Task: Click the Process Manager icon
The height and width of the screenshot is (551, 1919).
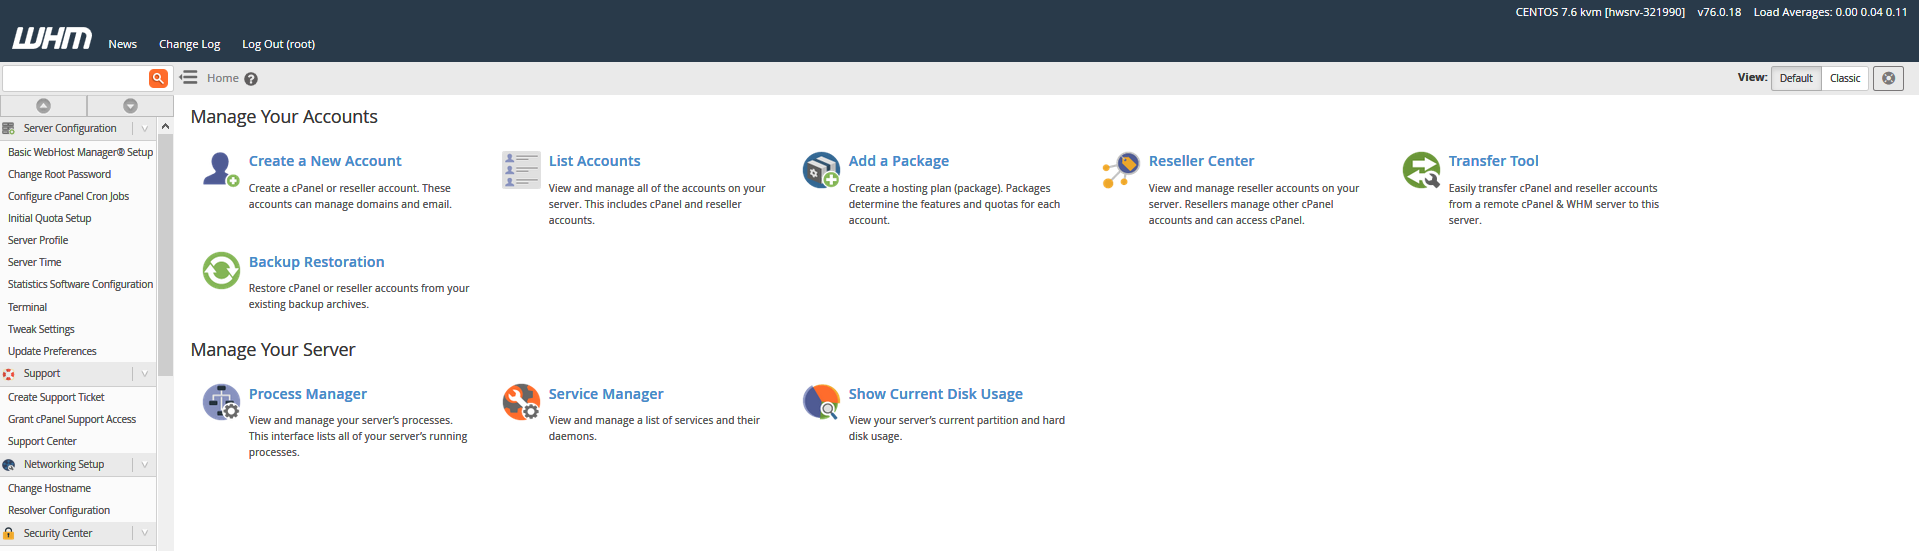Action: [x=221, y=402]
